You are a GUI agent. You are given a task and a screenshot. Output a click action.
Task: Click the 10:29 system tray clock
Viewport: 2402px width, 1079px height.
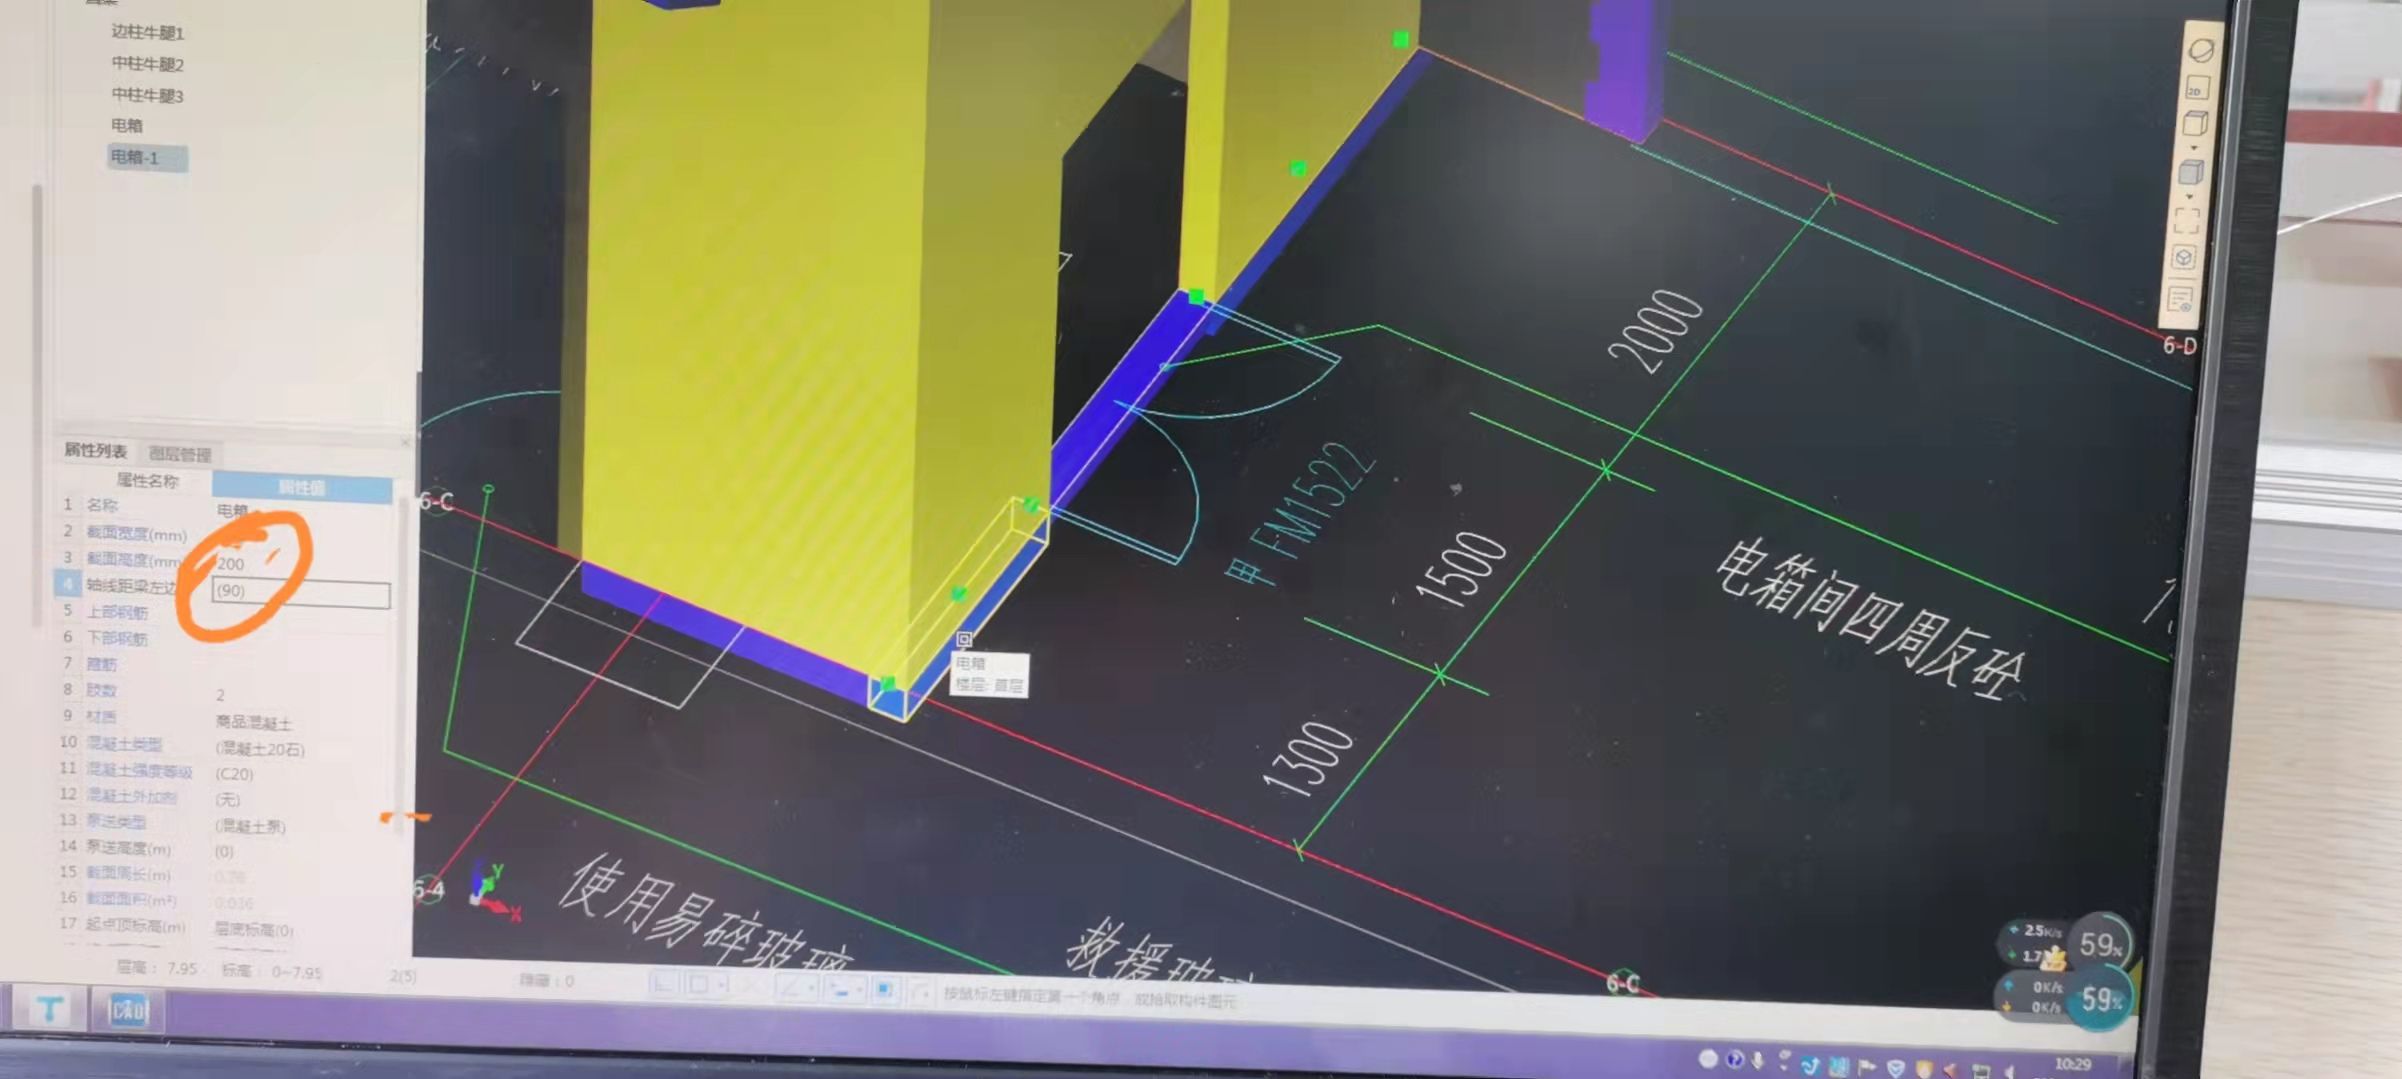click(x=2072, y=1064)
